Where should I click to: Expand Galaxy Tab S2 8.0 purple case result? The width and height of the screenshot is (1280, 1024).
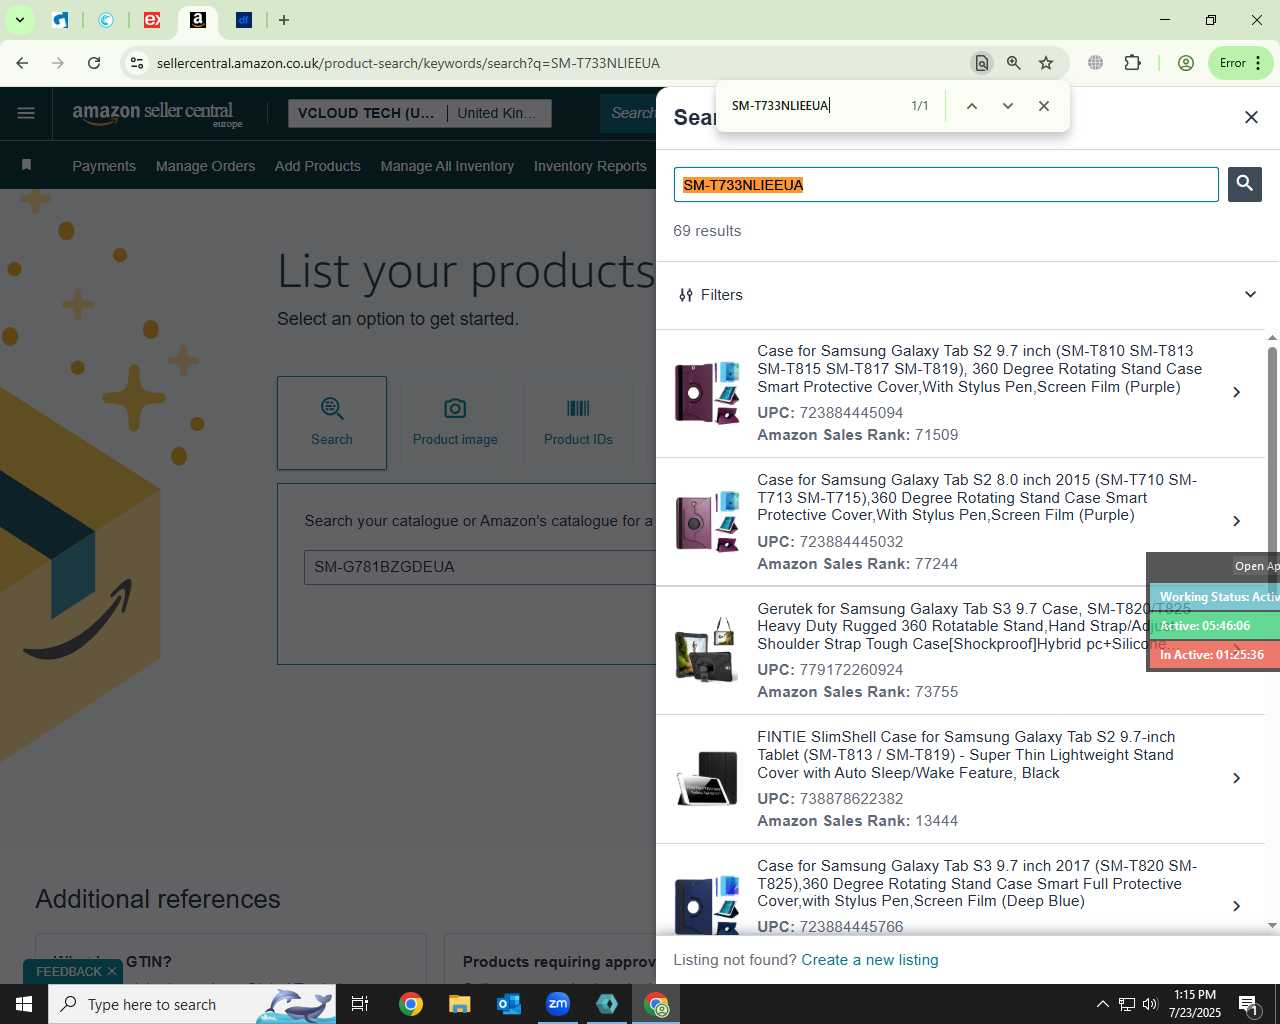point(1237,521)
